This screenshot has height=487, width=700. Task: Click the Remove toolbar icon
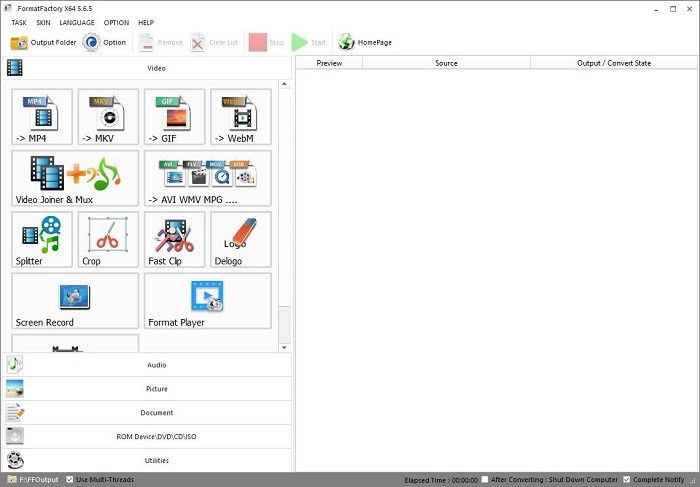tap(146, 43)
